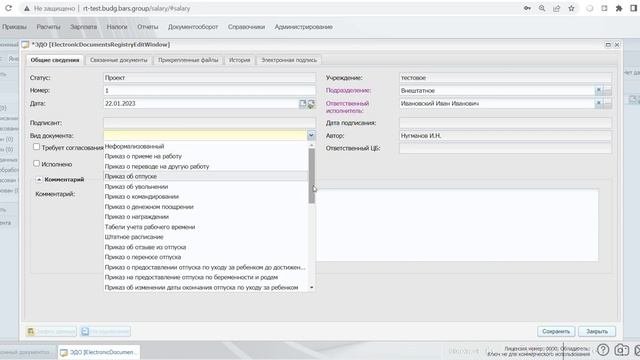Viewport: 640px width, 360px height.
Task: Click the dropdown list scroll down arrow
Action: tap(311, 288)
